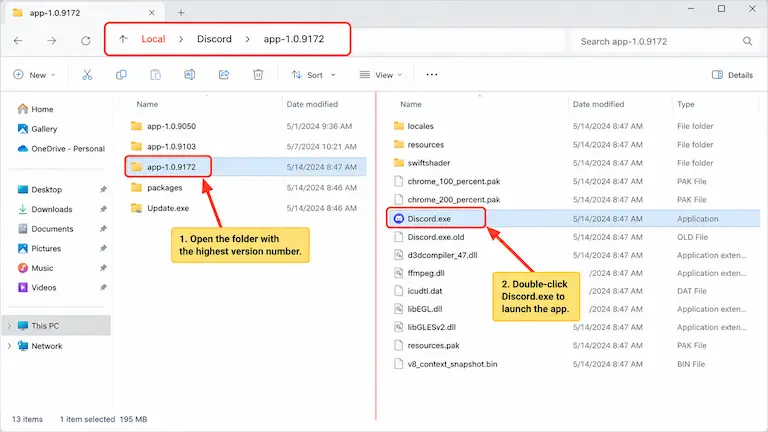Go up one folder level
768x432 pixels.
pos(123,39)
